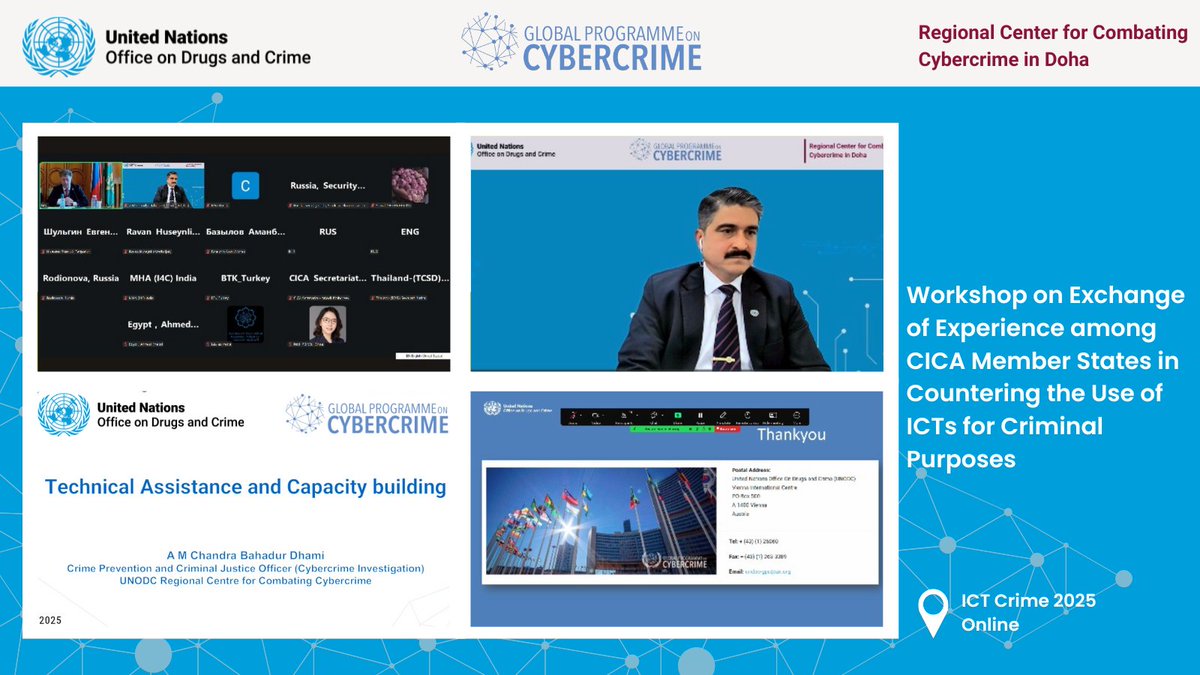Select the 'ENG' interpreter tile
The height and width of the screenshot is (675, 1200).
[410, 234]
